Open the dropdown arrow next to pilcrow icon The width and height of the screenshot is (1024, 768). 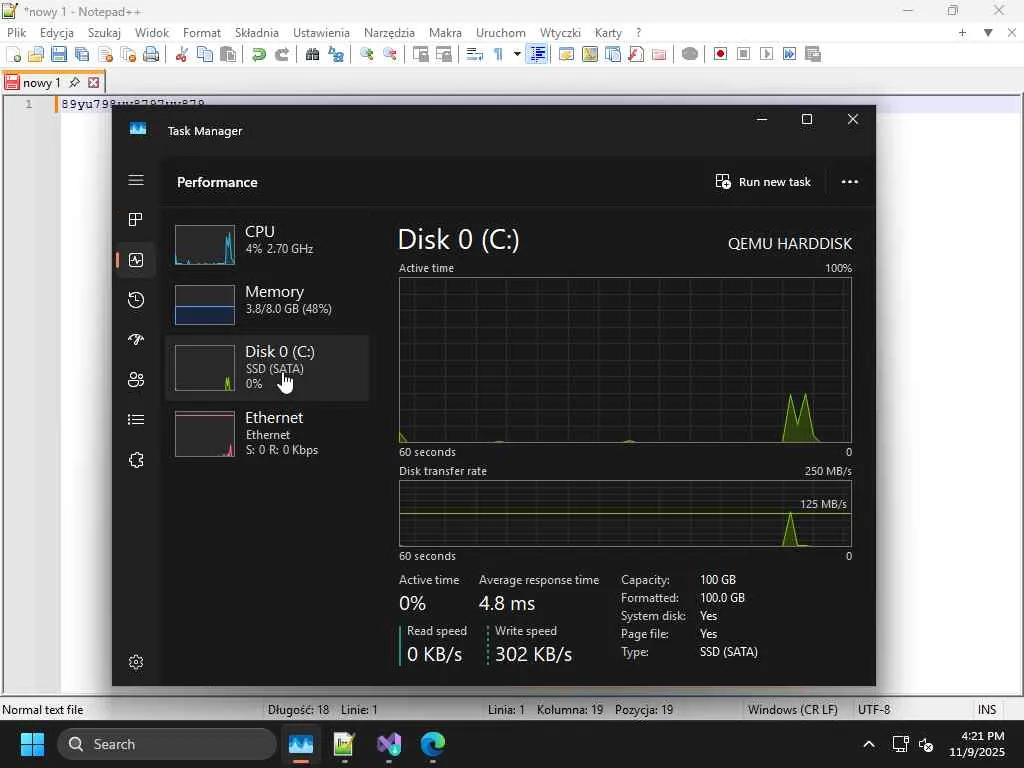tap(517, 54)
